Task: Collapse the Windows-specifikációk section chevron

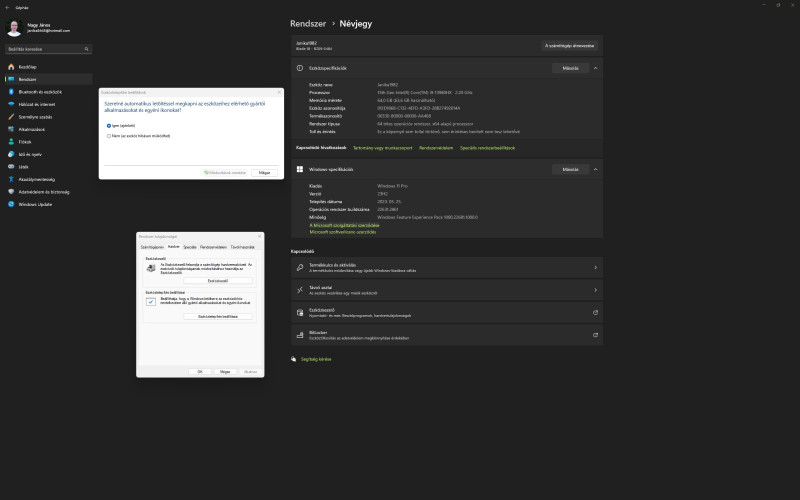Action: pos(595,169)
